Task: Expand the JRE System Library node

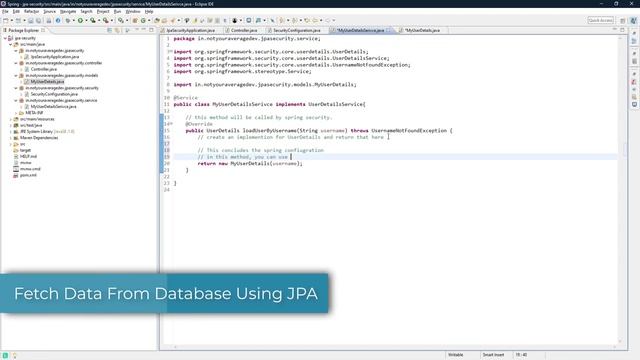Action: (11, 131)
